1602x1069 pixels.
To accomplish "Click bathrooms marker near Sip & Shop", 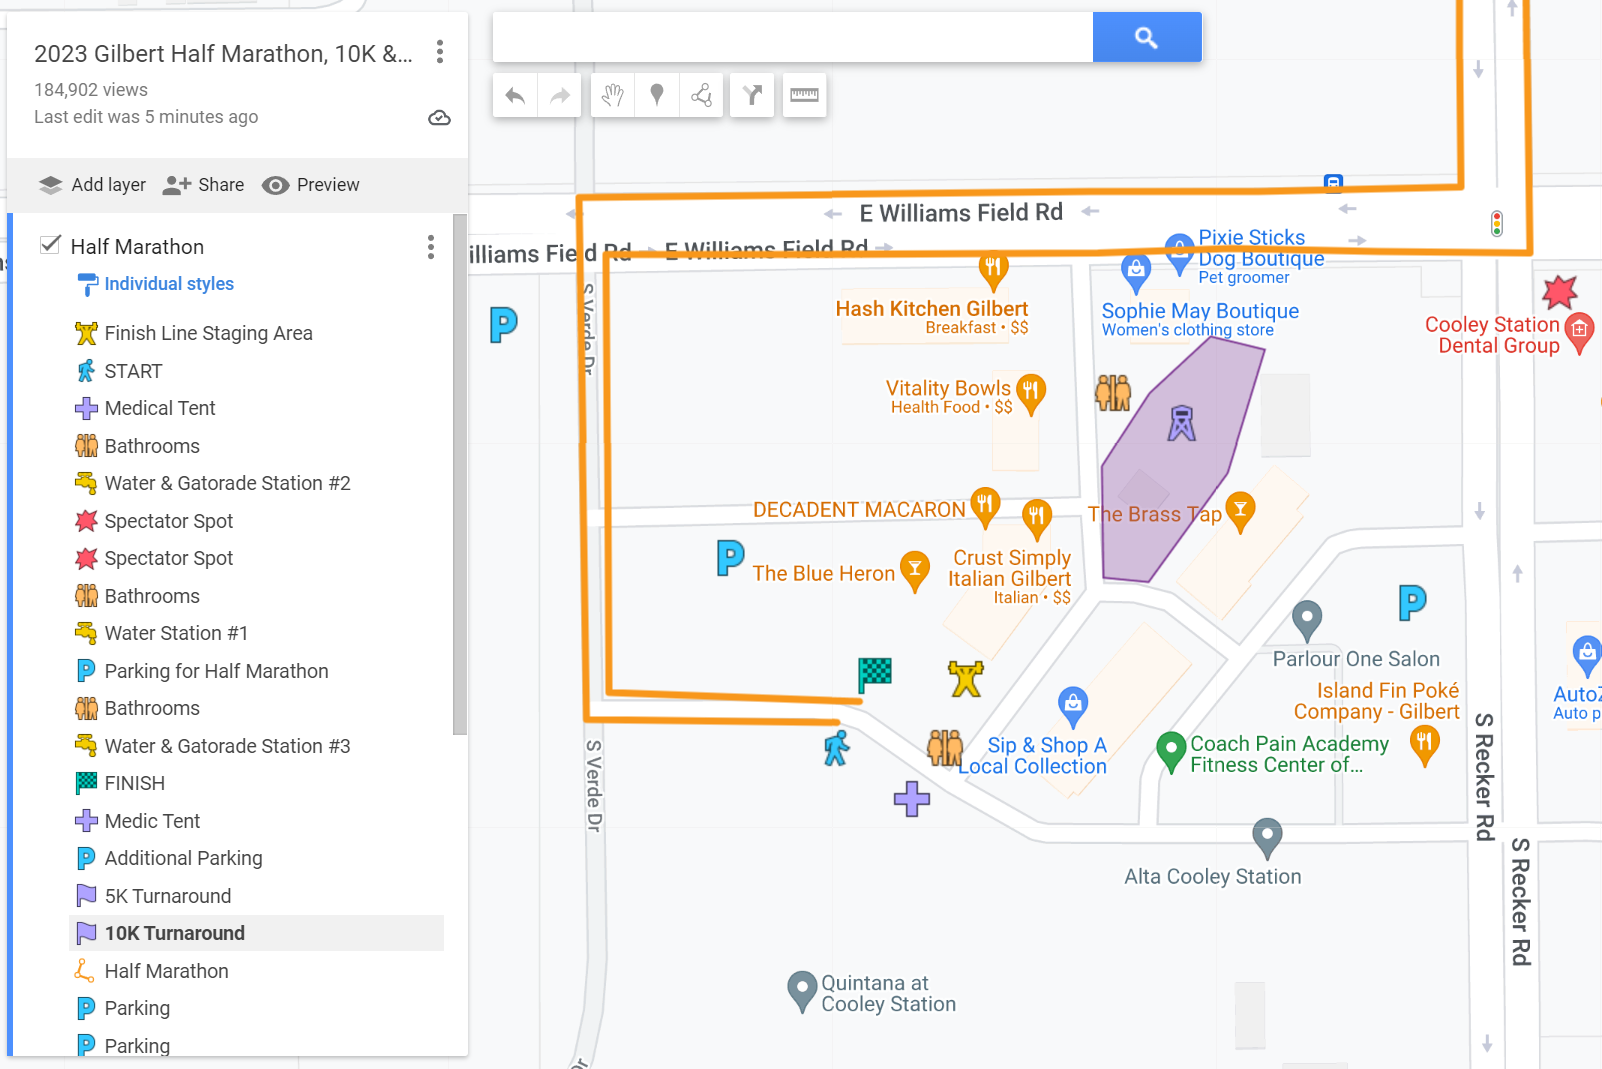I will coord(945,747).
